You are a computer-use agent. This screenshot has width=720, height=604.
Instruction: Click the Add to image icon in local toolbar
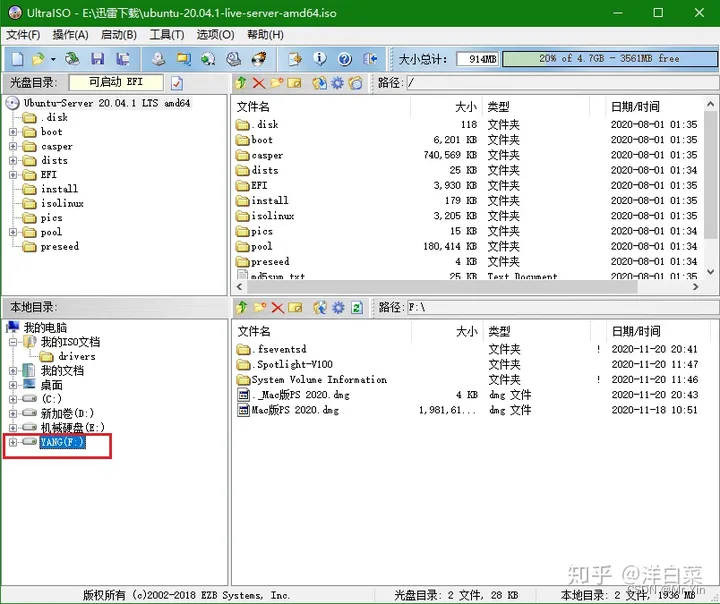[320, 307]
